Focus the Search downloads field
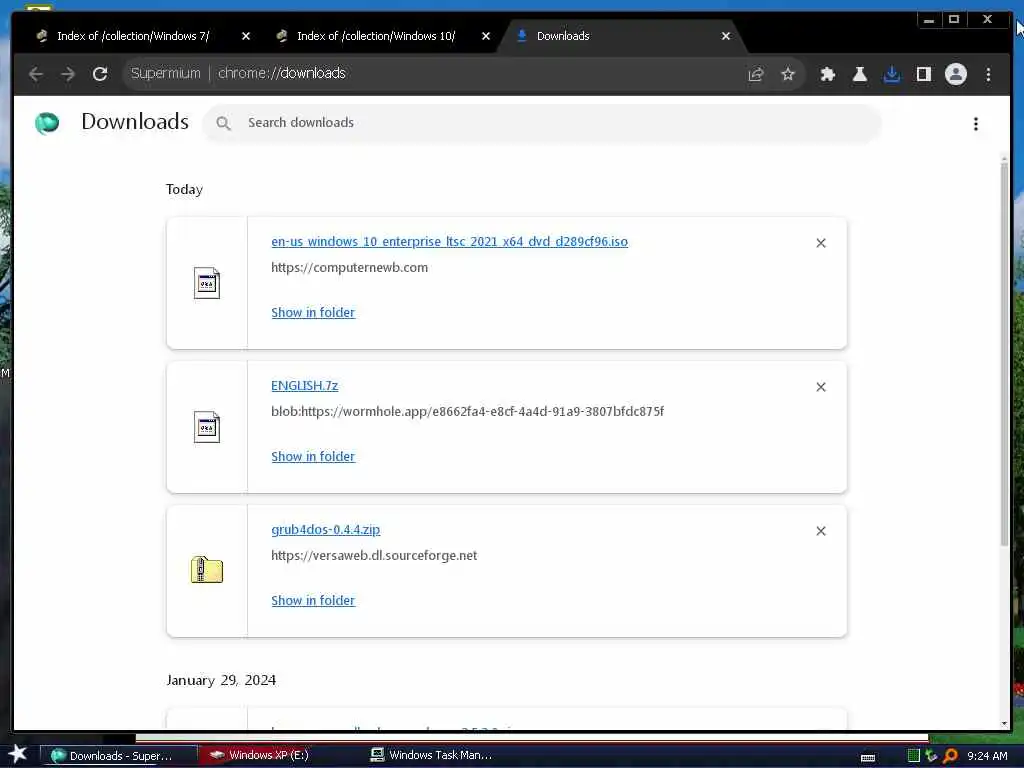This screenshot has width=1024, height=768. [x=542, y=123]
